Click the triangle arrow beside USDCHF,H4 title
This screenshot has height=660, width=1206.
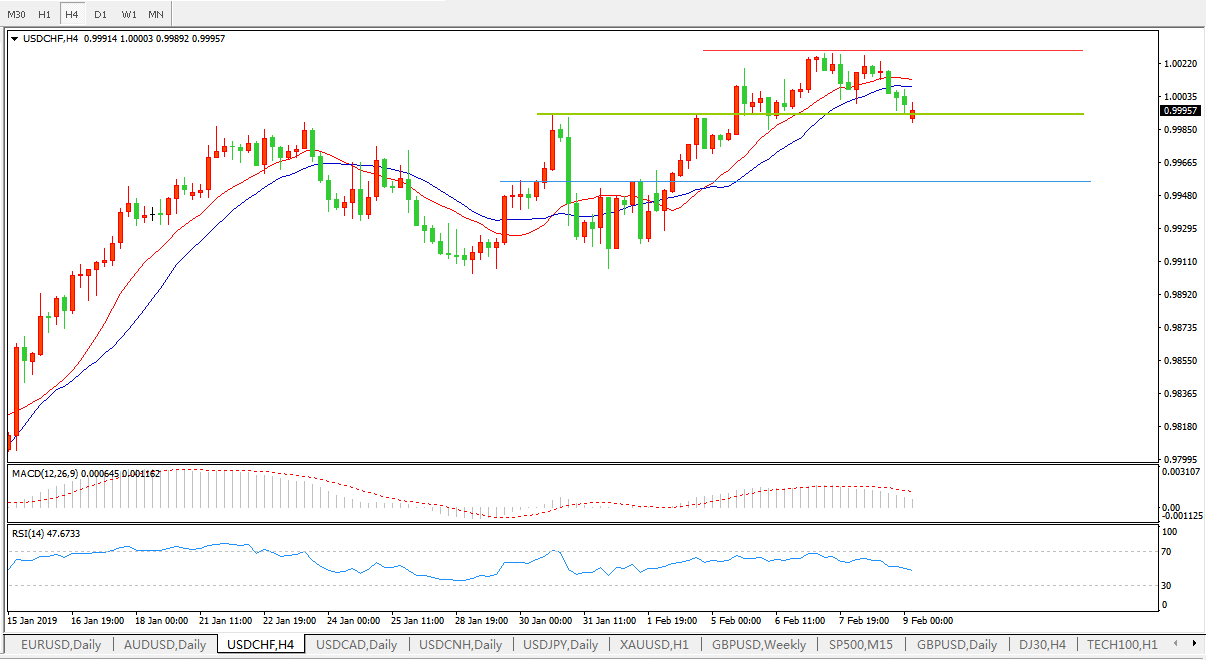click(x=14, y=39)
